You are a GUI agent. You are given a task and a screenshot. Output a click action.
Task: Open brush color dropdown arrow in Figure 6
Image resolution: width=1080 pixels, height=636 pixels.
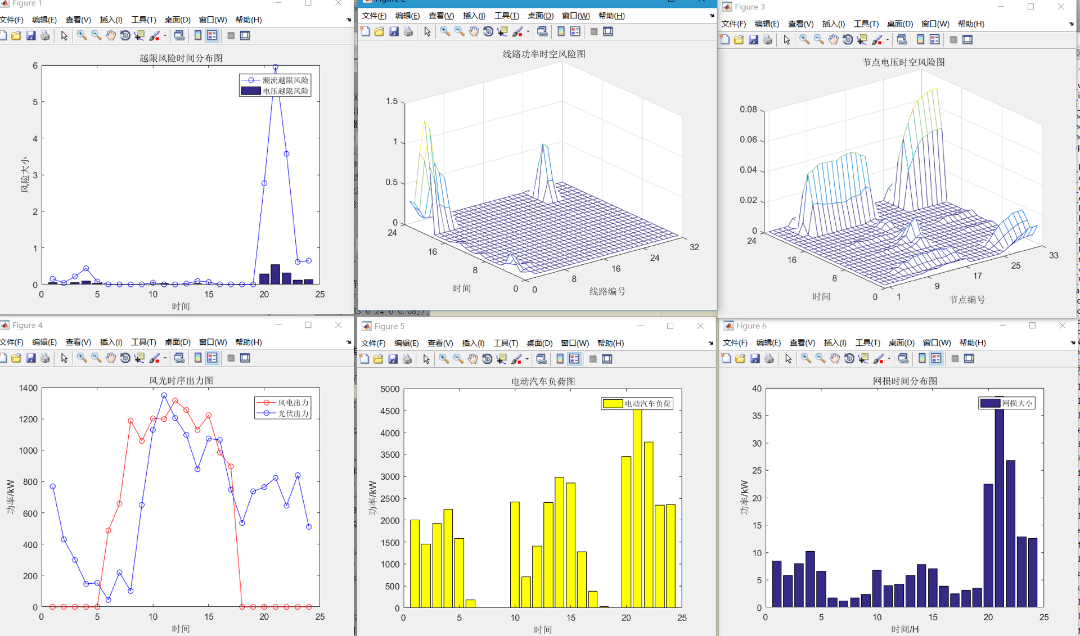pyautogui.click(x=889, y=359)
